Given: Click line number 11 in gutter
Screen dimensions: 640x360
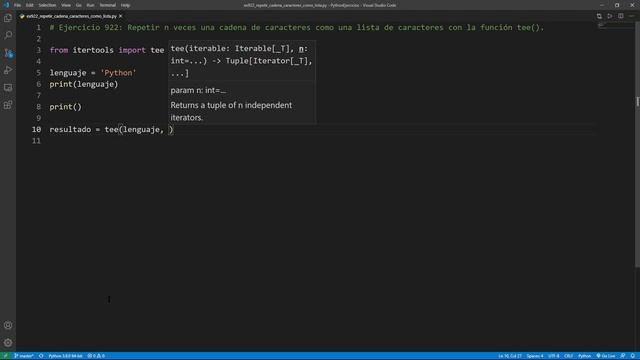Looking at the screenshot, I should (x=36, y=141).
